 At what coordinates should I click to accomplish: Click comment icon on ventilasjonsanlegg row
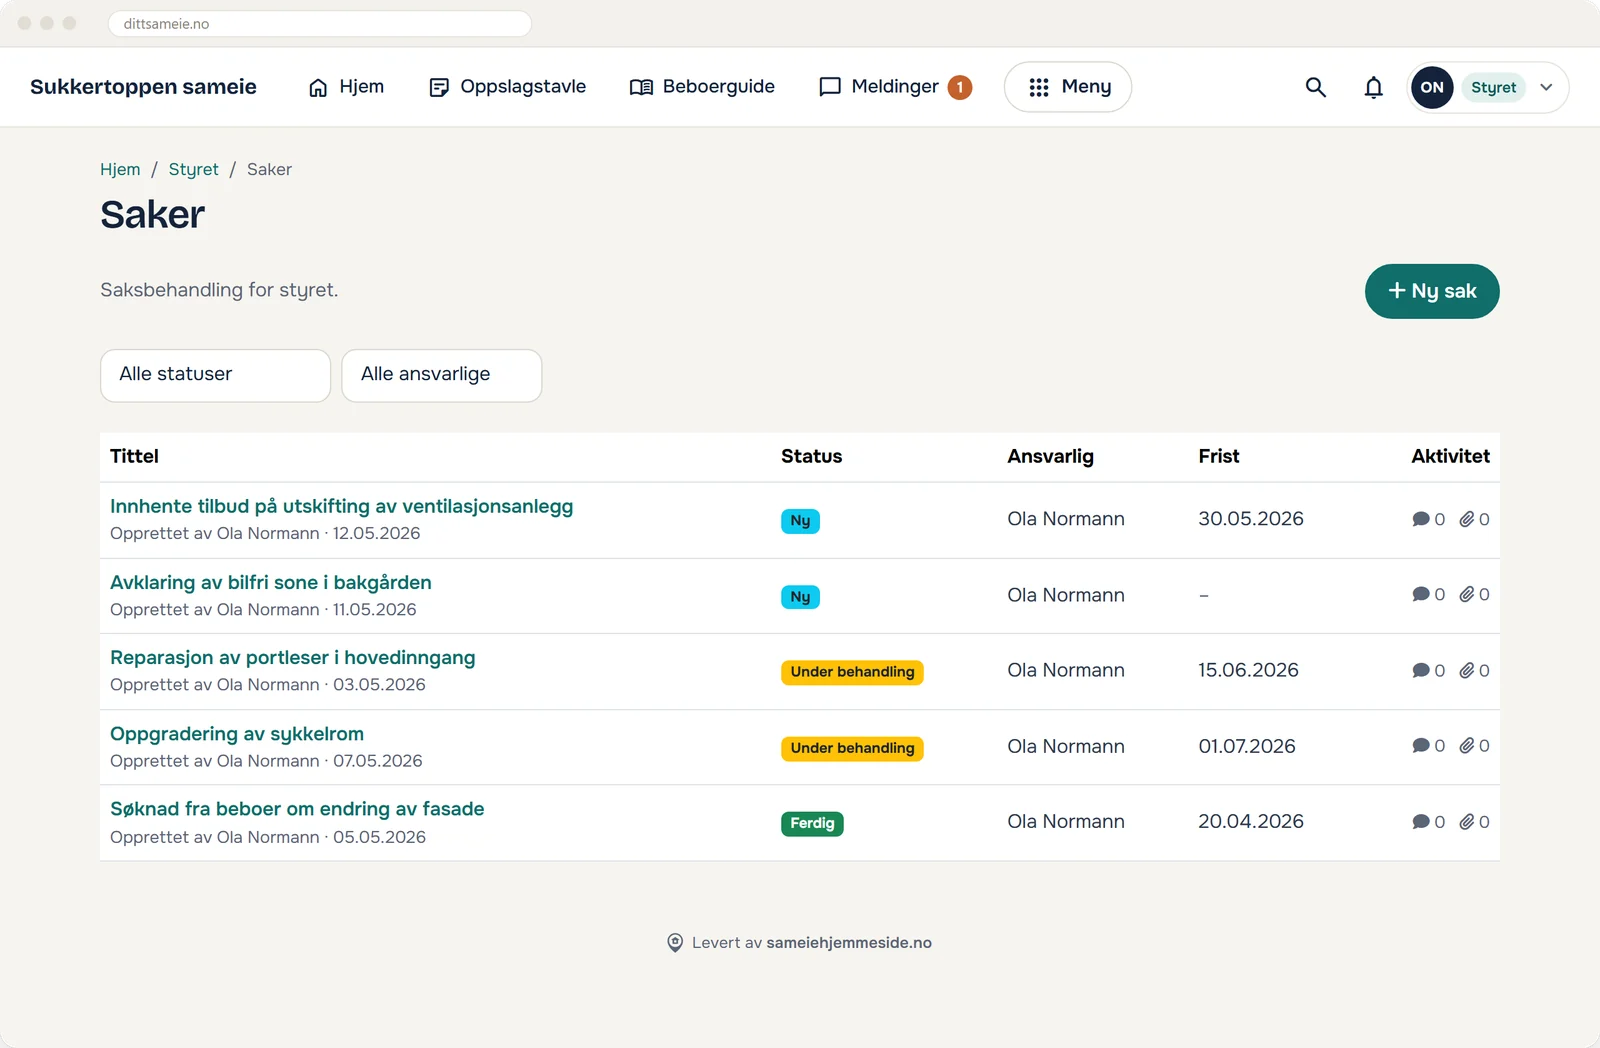point(1421,519)
